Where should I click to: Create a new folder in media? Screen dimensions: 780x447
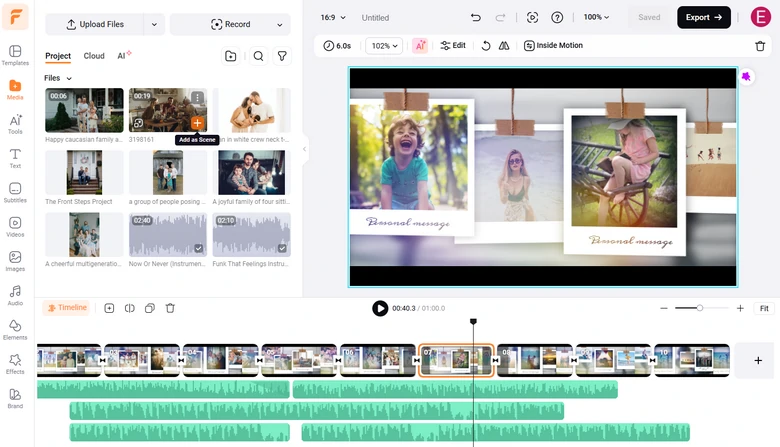[x=231, y=56]
